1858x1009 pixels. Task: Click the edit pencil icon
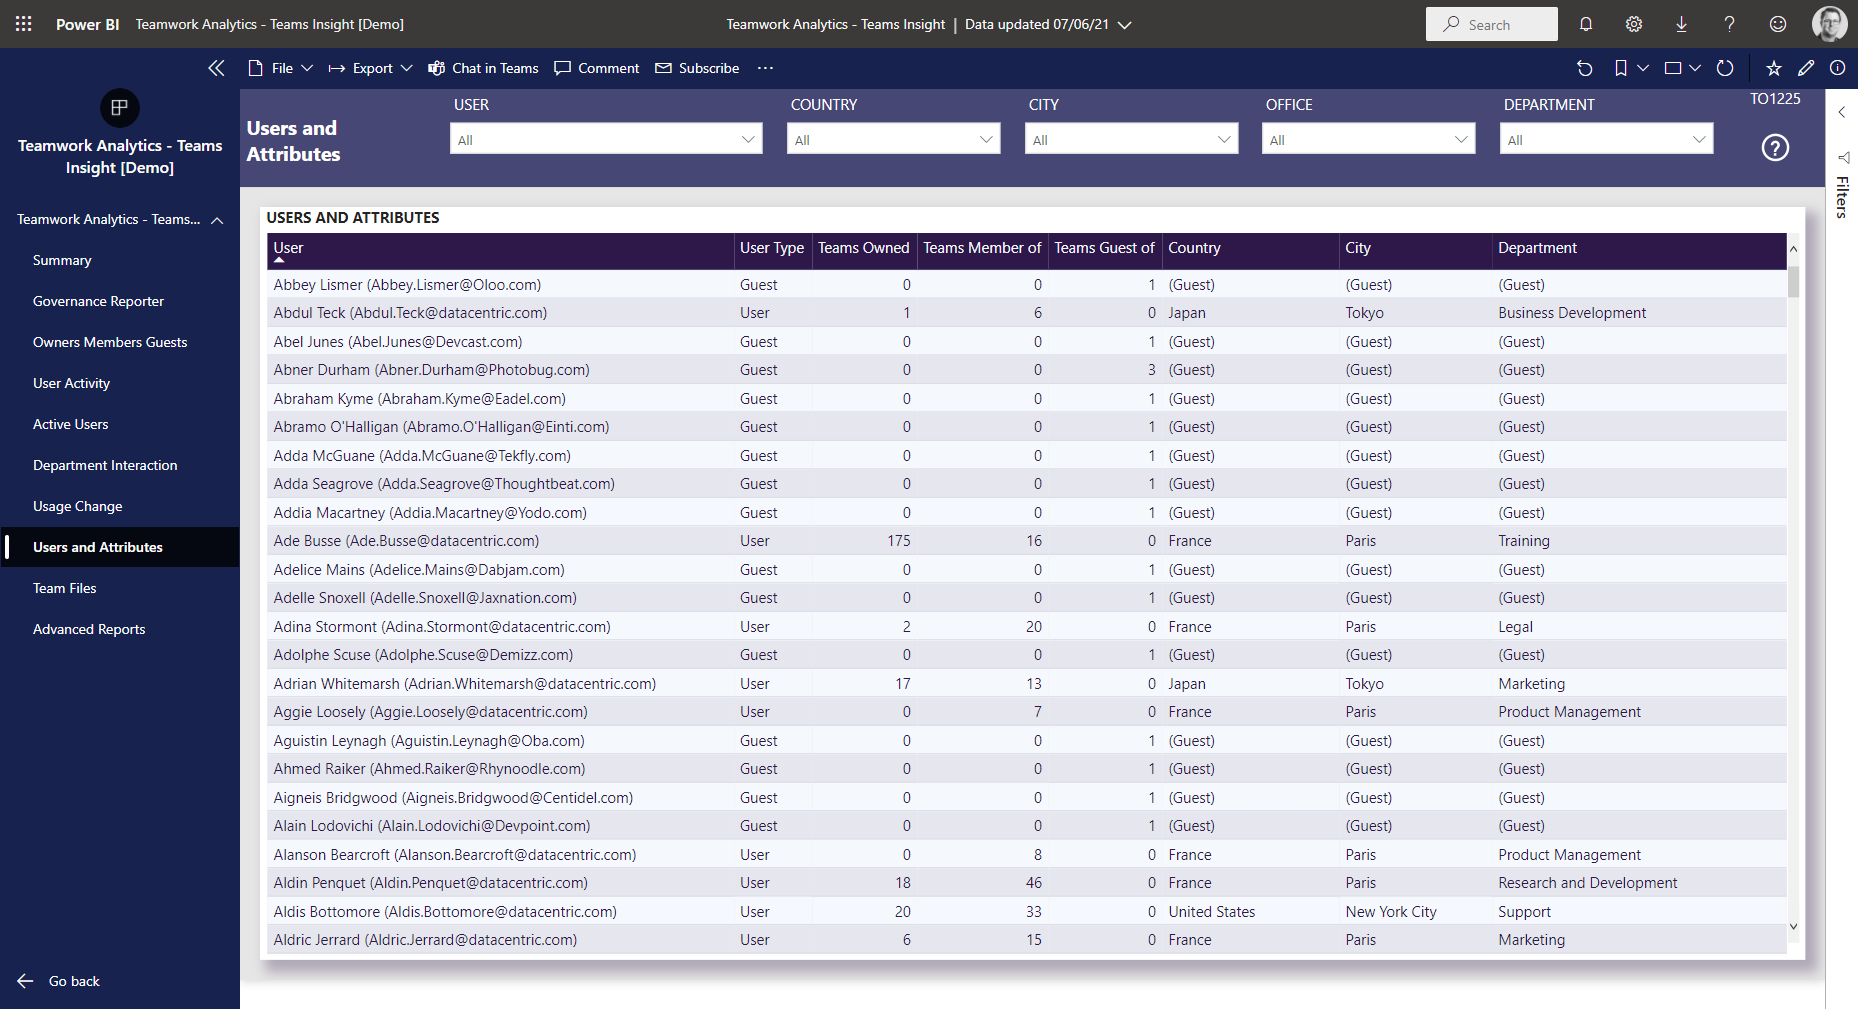(x=1806, y=68)
